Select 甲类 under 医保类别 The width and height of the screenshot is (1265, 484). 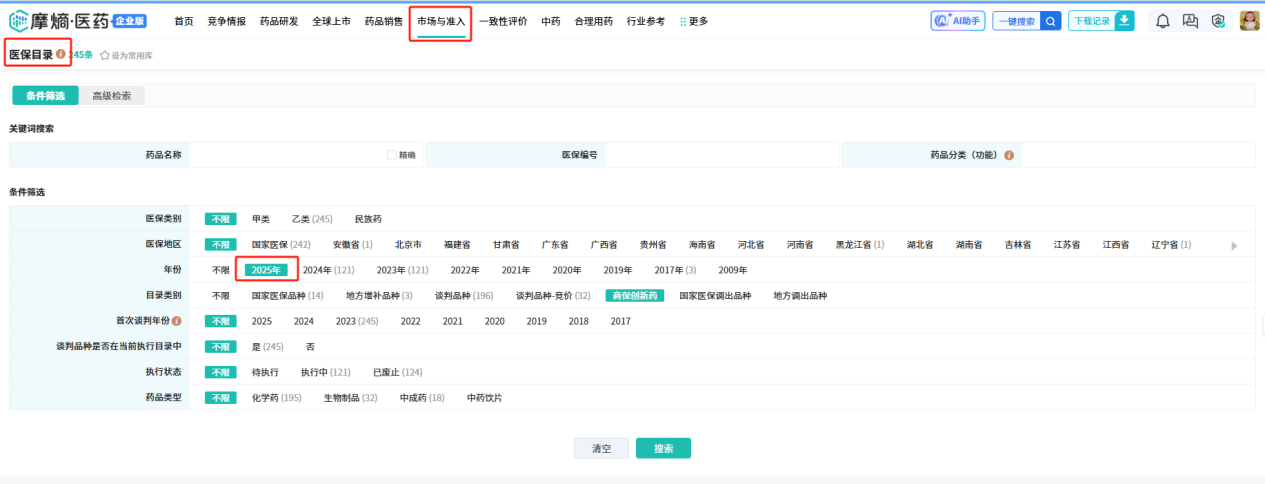coord(261,219)
